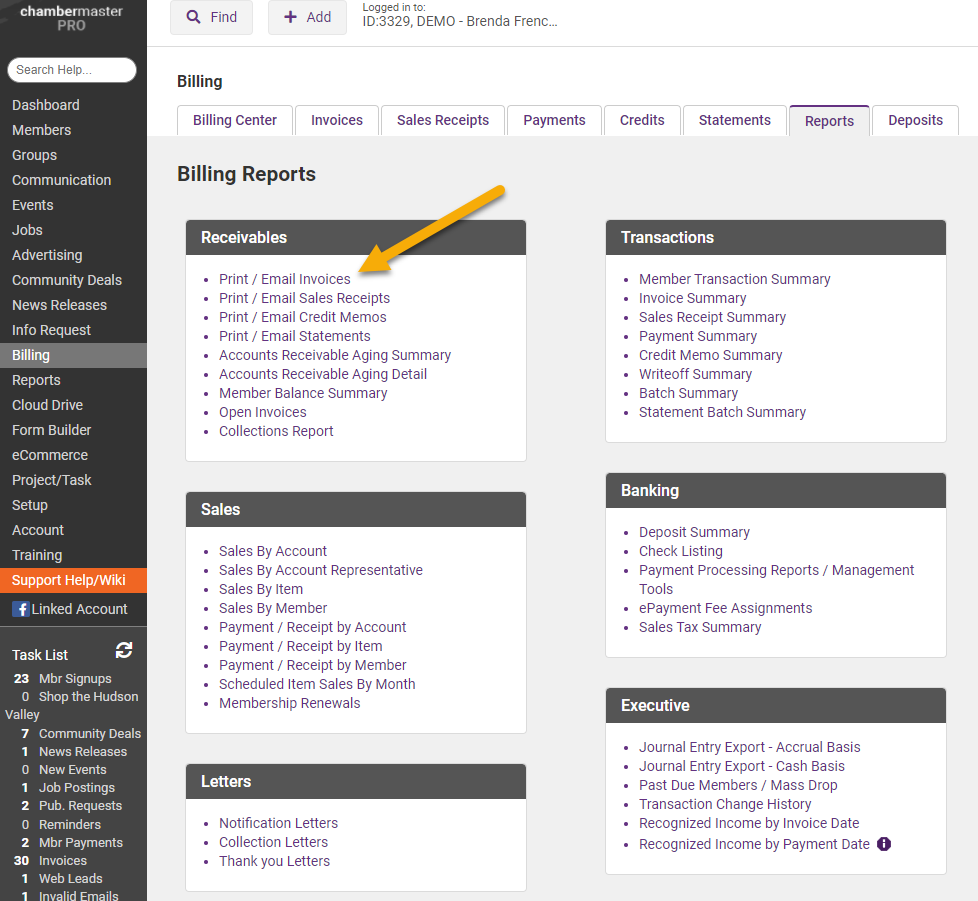Type in the Search Help field
Viewport: 978px width, 901px height.
(x=72, y=70)
